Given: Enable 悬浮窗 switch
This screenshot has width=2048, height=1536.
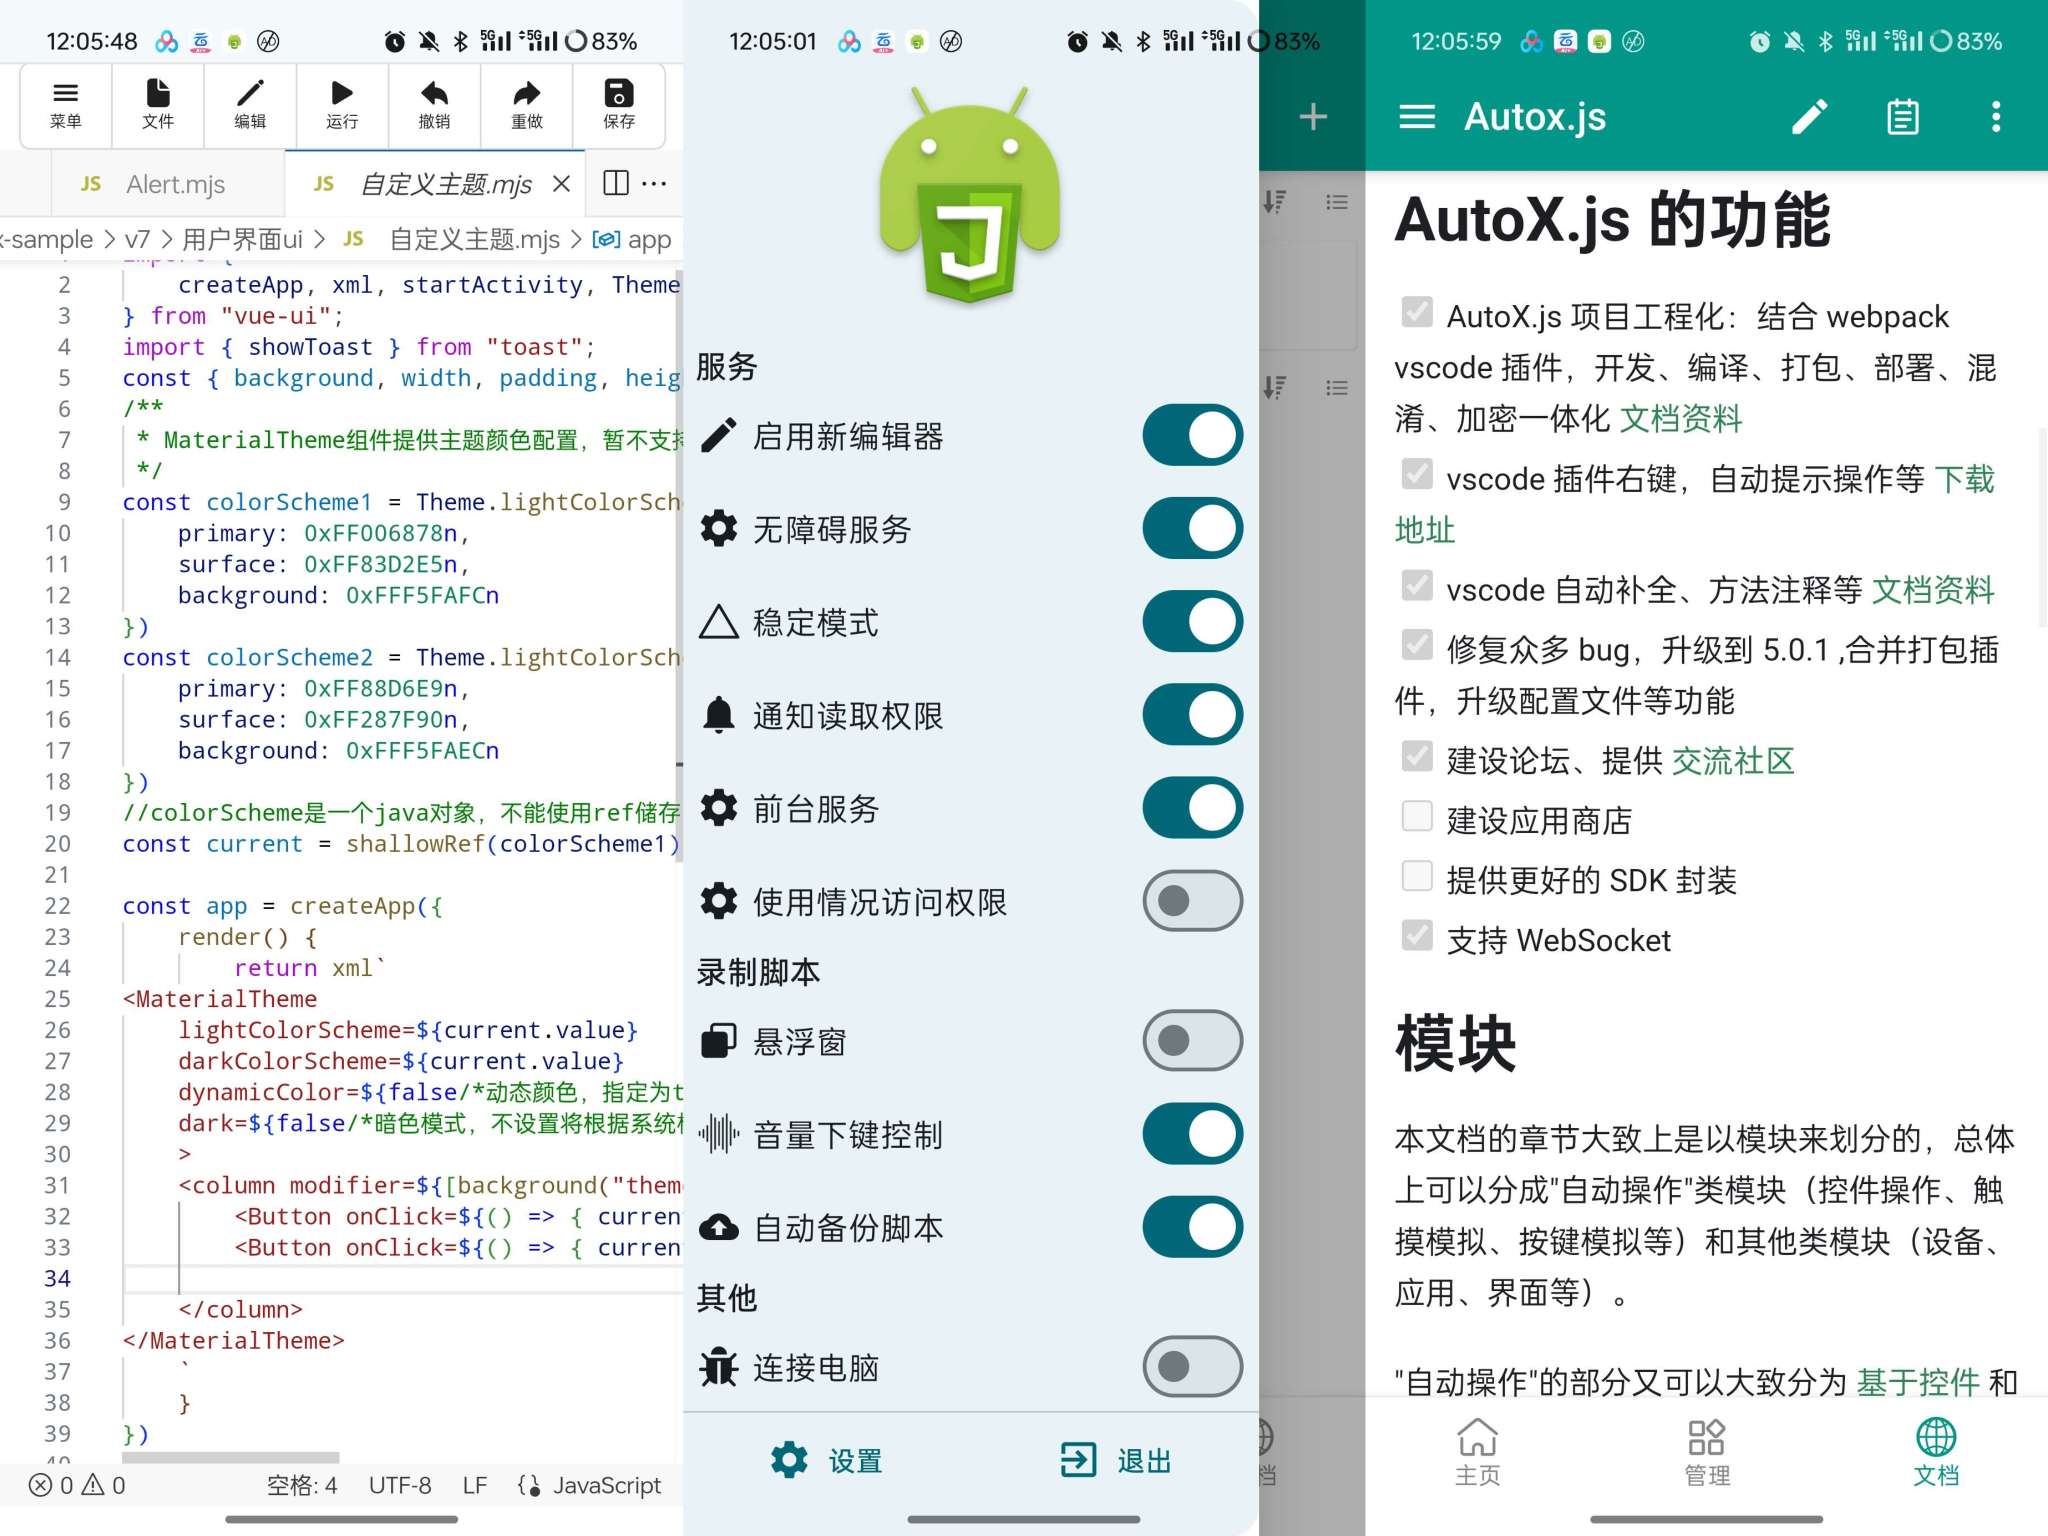Looking at the screenshot, I should 1192,1041.
